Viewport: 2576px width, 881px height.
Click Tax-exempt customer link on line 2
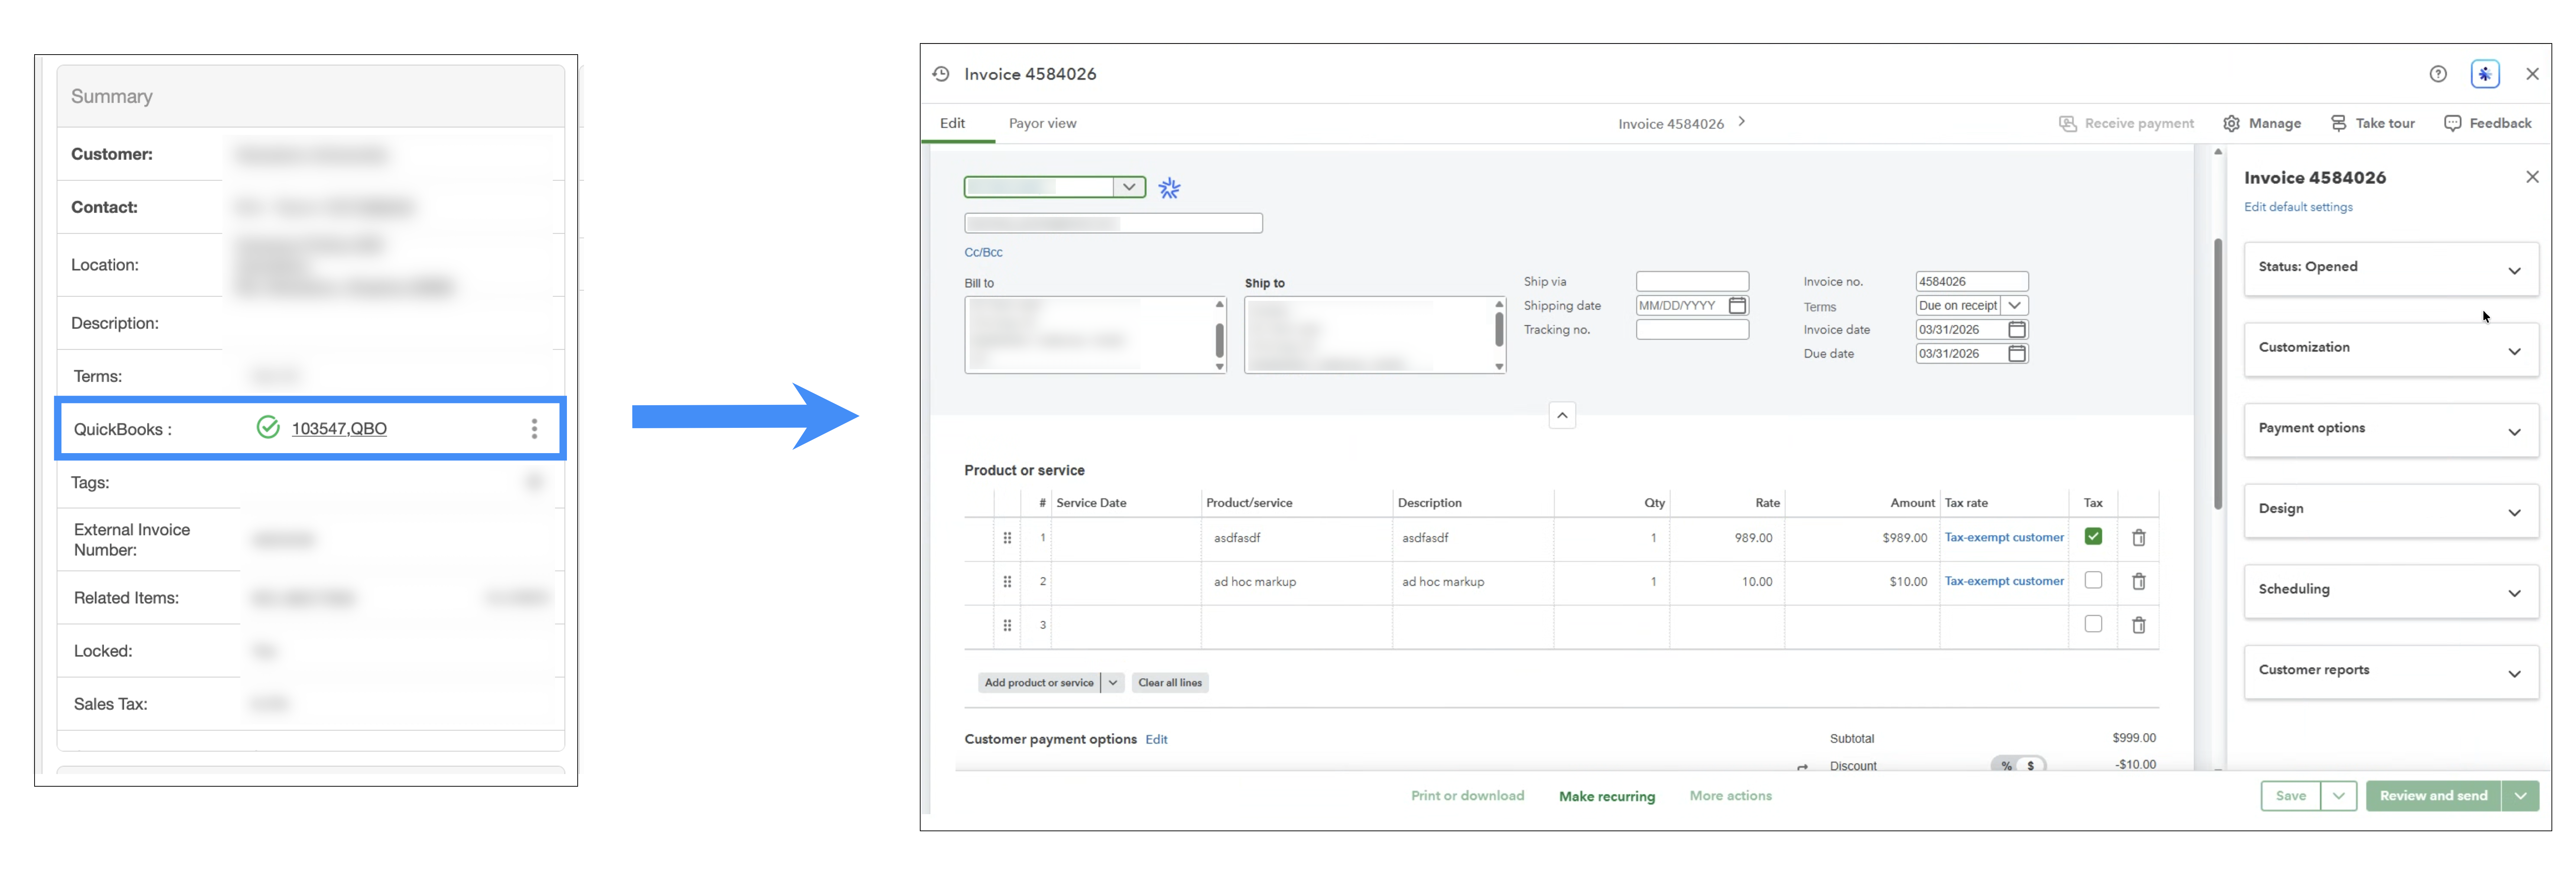point(2003,581)
